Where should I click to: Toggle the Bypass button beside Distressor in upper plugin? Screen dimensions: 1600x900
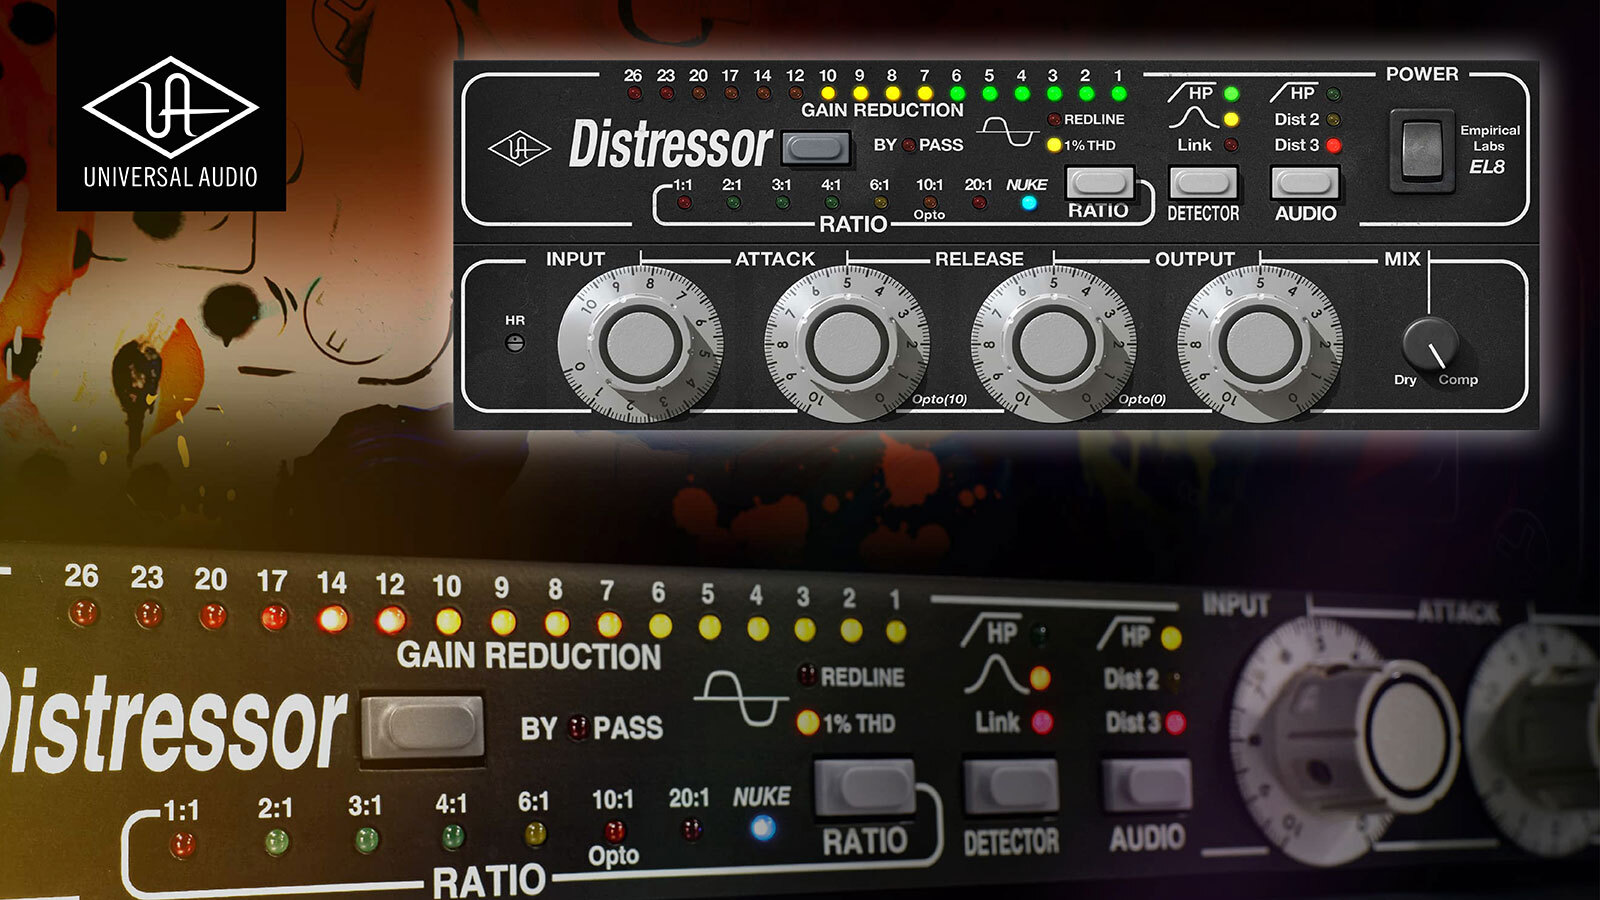(x=815, y=149)
